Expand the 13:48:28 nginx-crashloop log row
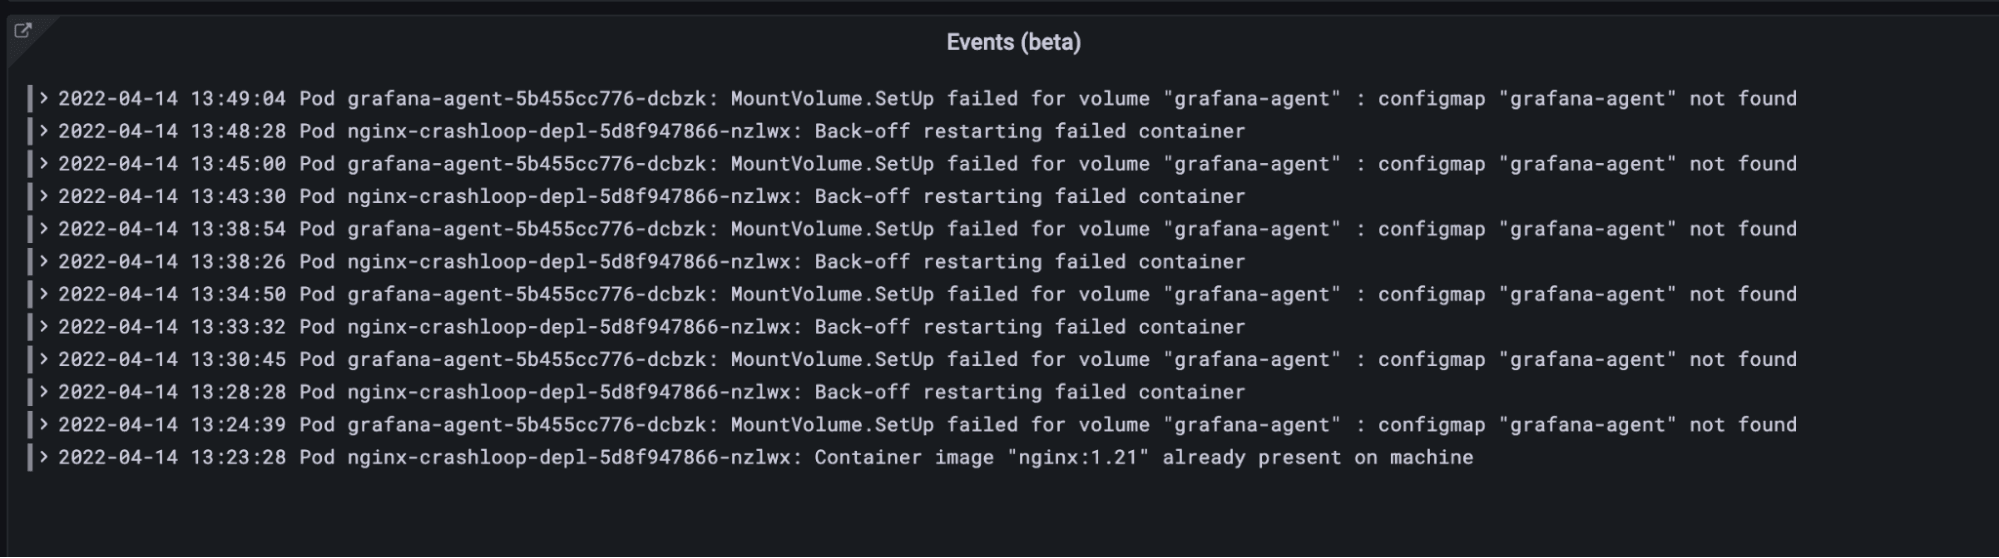Viewport: 1999px width, 558px height. coord(44,131)
